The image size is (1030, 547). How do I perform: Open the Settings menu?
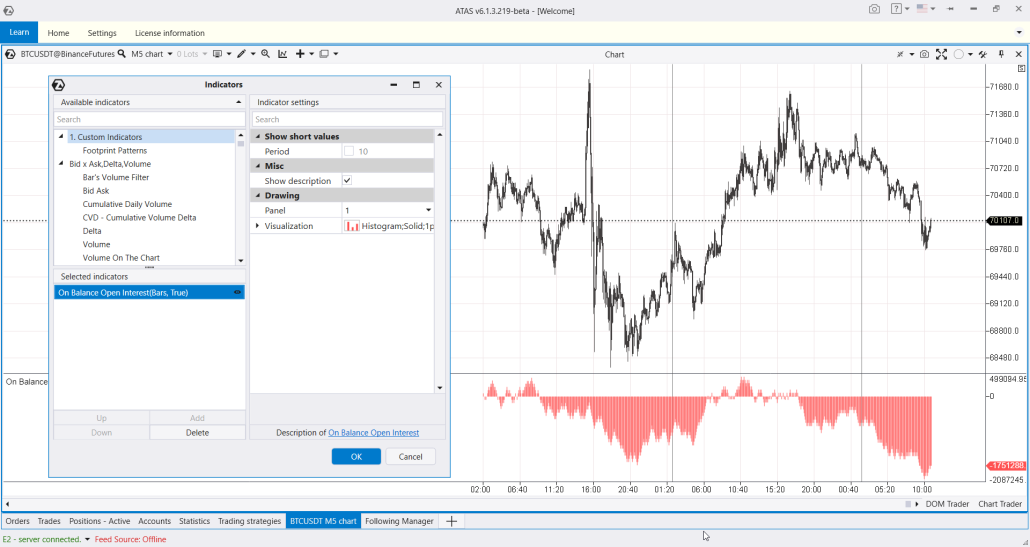tap(102, 33)
